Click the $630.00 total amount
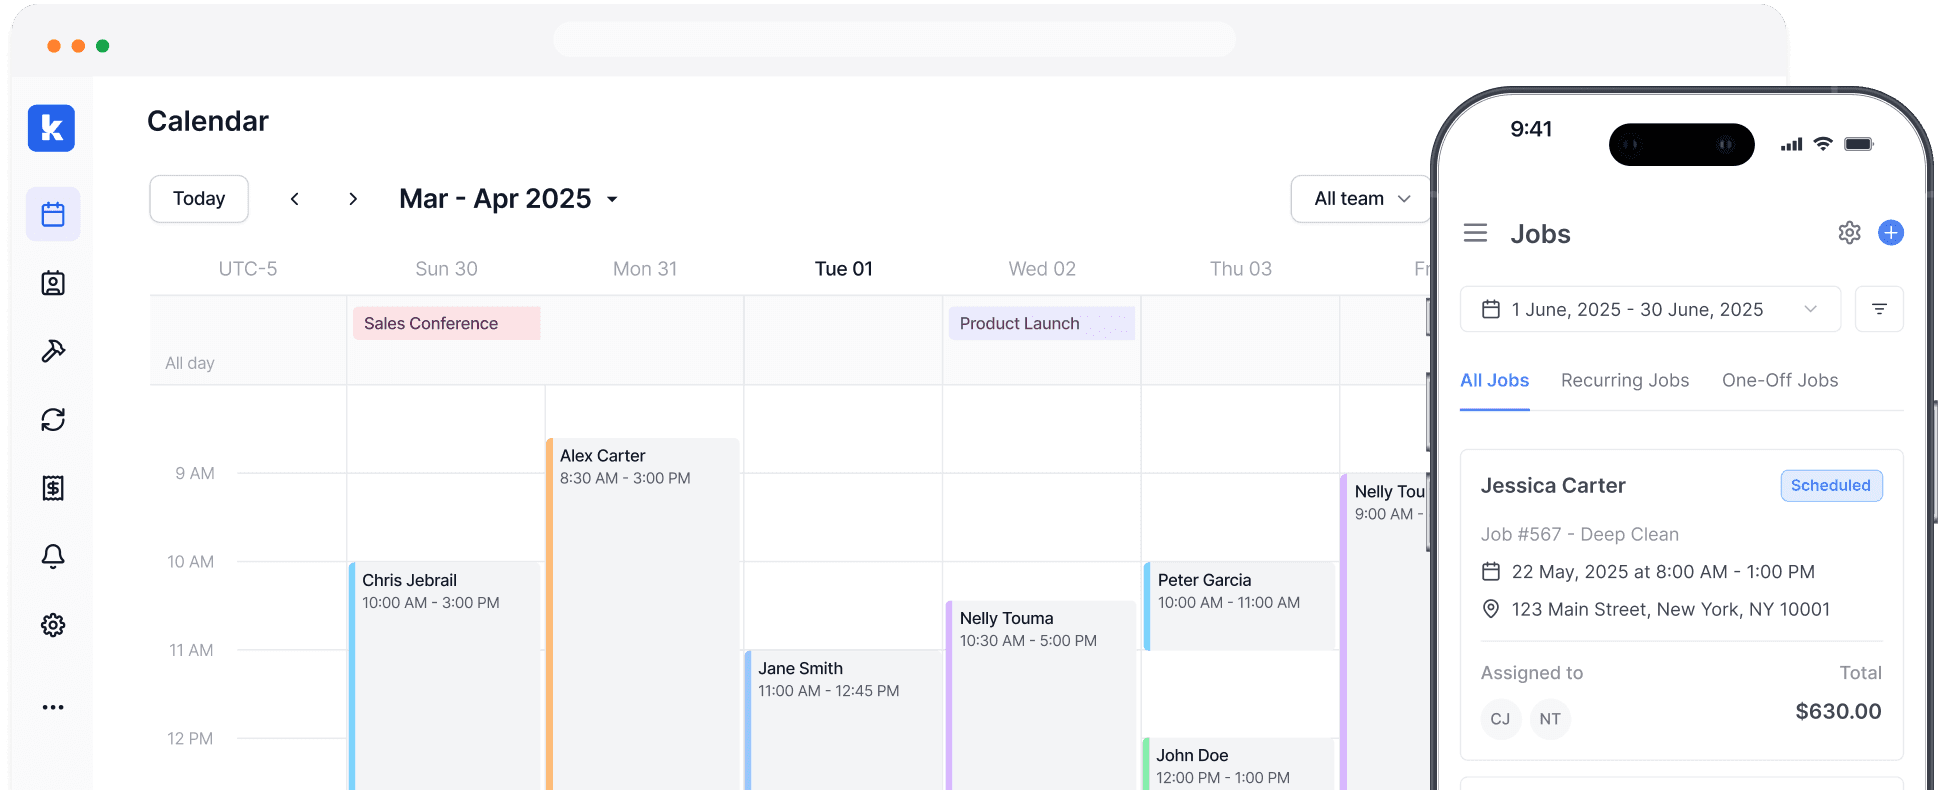 (1838, 711)
